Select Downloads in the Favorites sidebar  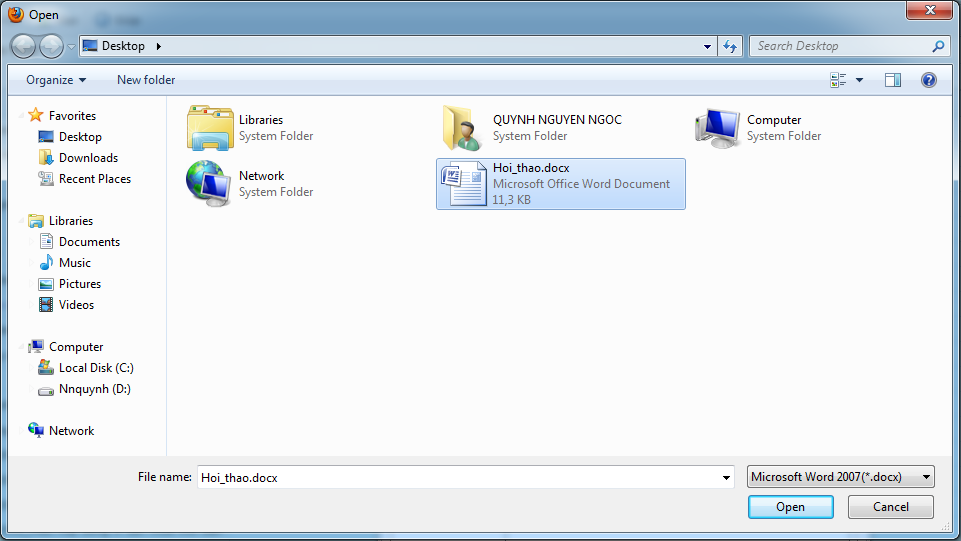pyautogui.click(x=88, y=158)
